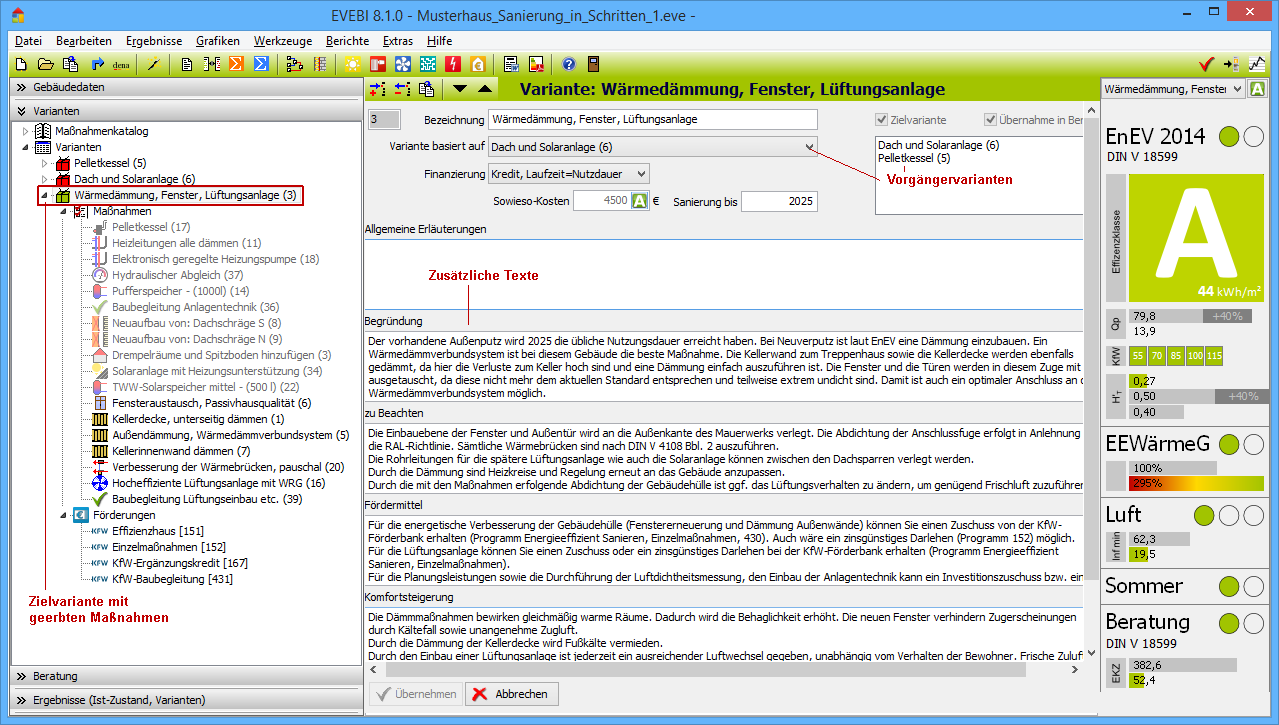Open a project using the folder icon
The image size is (1279, 725).
click(46, 64)
